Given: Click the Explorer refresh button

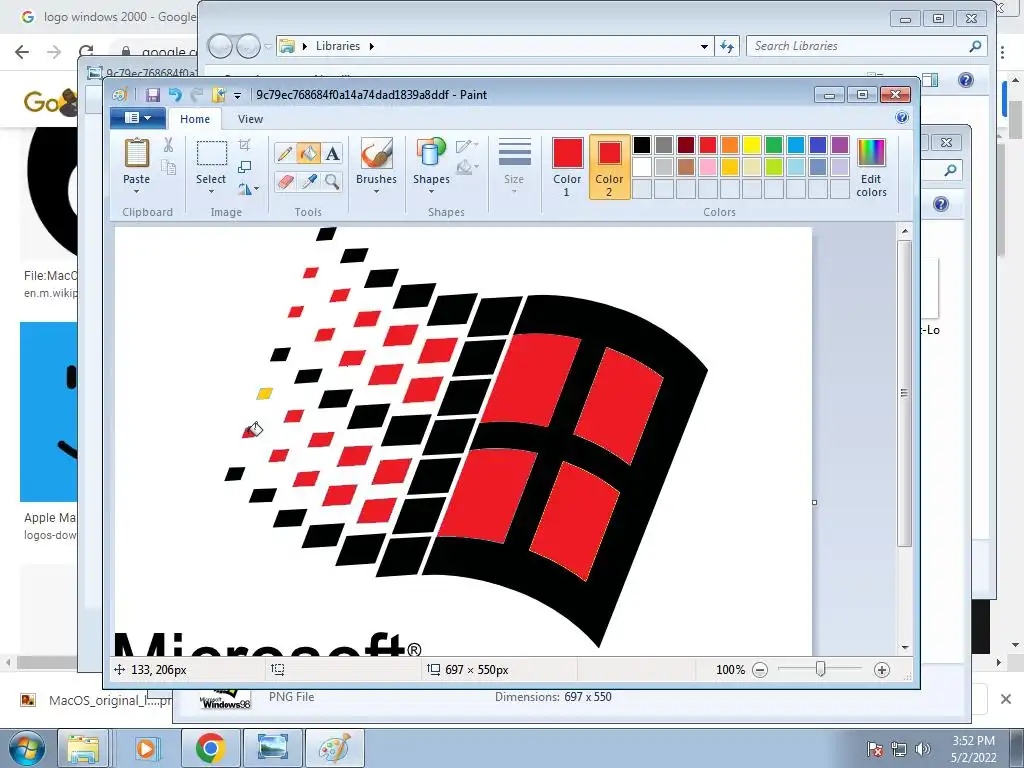Looking at the screenshot, I should coord(727,46).
